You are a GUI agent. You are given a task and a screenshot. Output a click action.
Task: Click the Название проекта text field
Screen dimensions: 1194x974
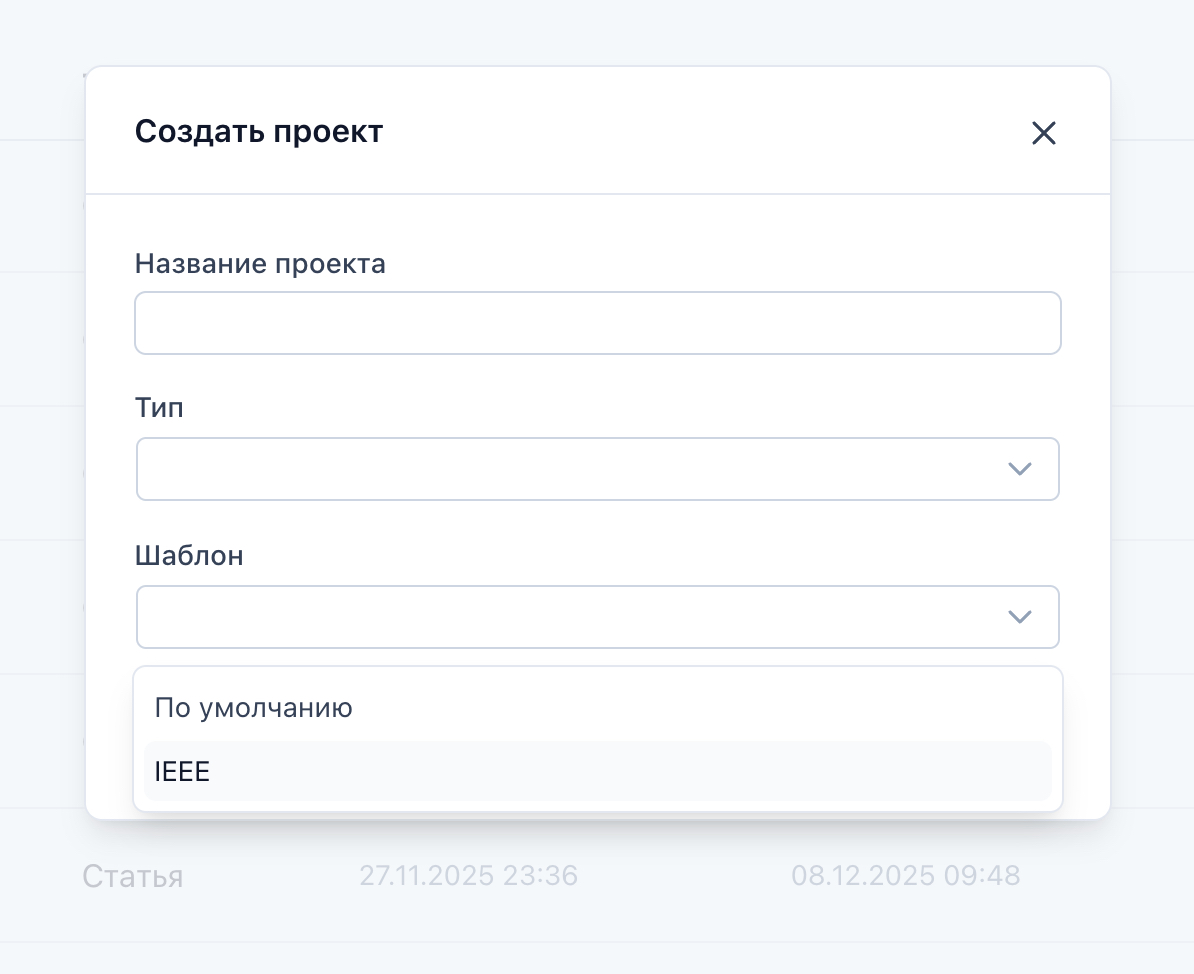(x=597, y=323)
